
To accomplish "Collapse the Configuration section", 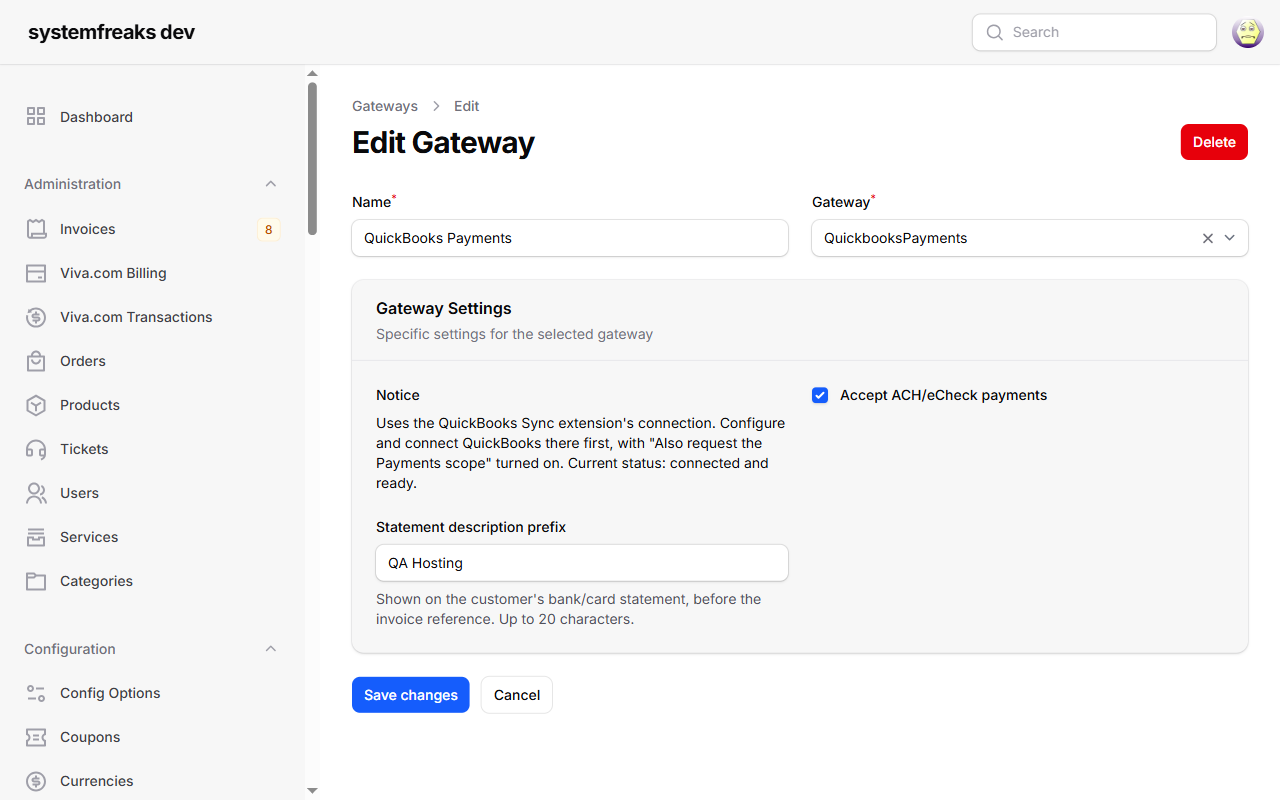I will click(x=270, y=649).
